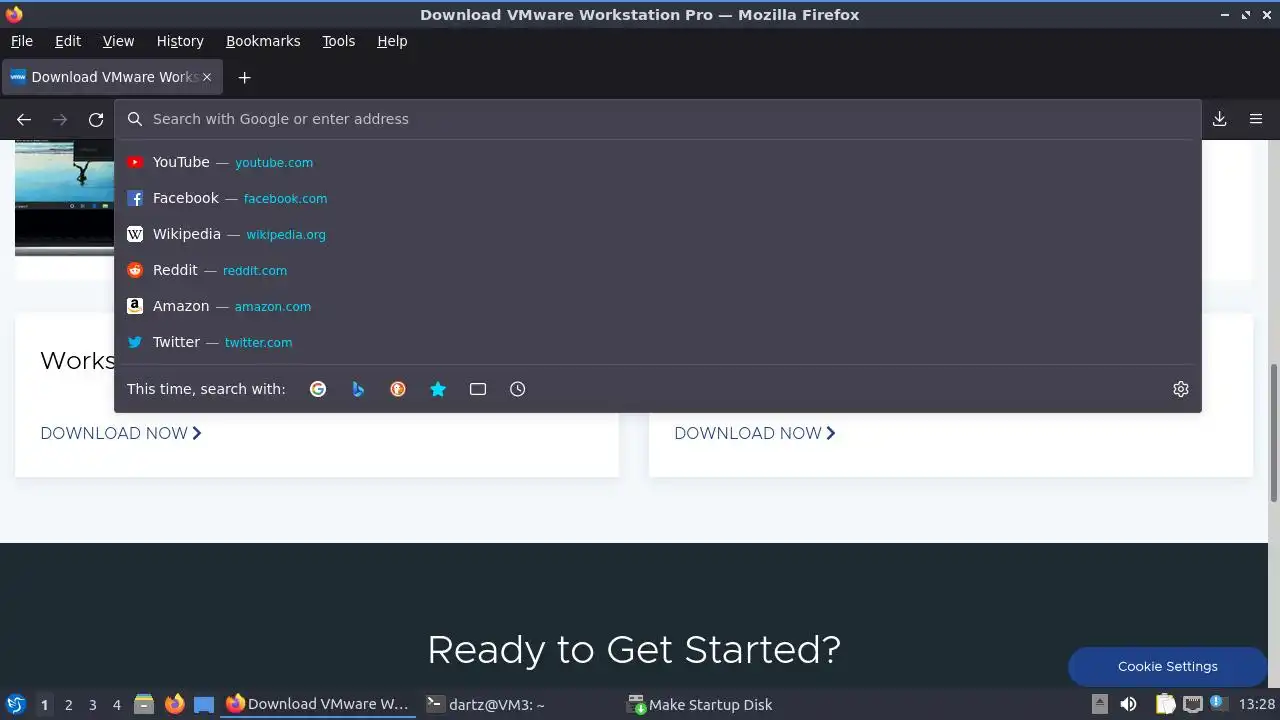The height and width of the screenshot is (720, 1280).
Task: Search this time with Google icon
Action: click(318, 389)
